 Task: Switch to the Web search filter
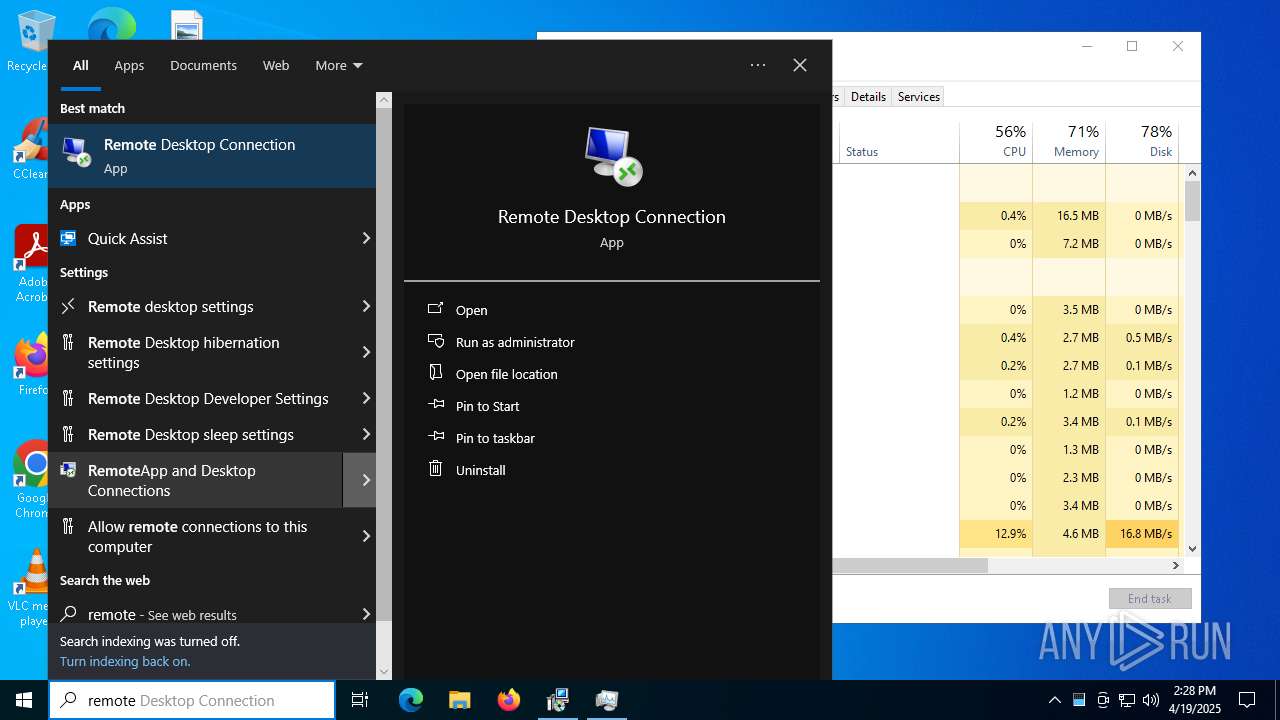[x=276, y=65]
